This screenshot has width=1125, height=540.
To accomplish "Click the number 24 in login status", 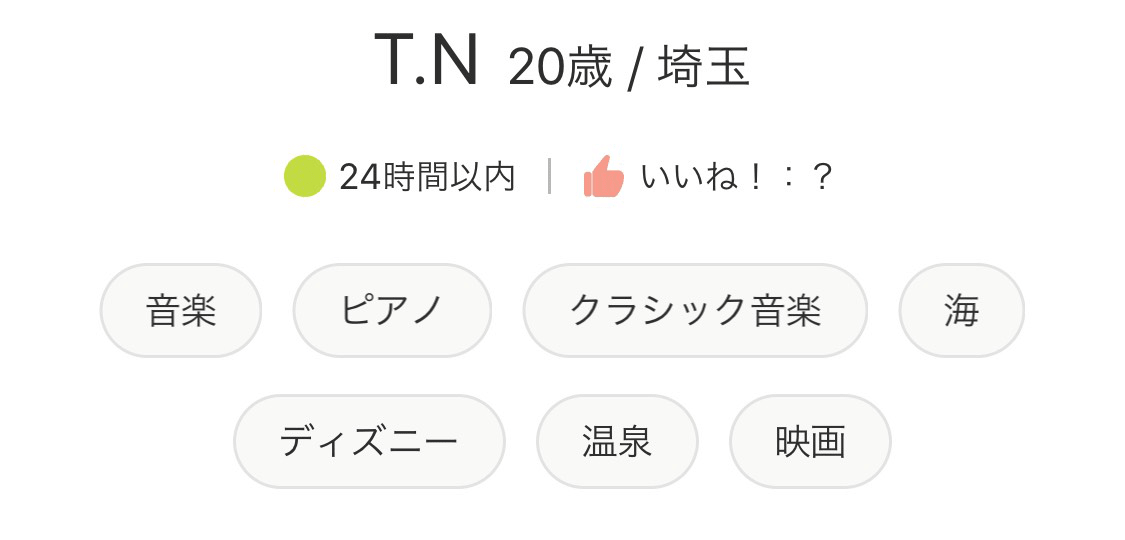I will [360, 177].
